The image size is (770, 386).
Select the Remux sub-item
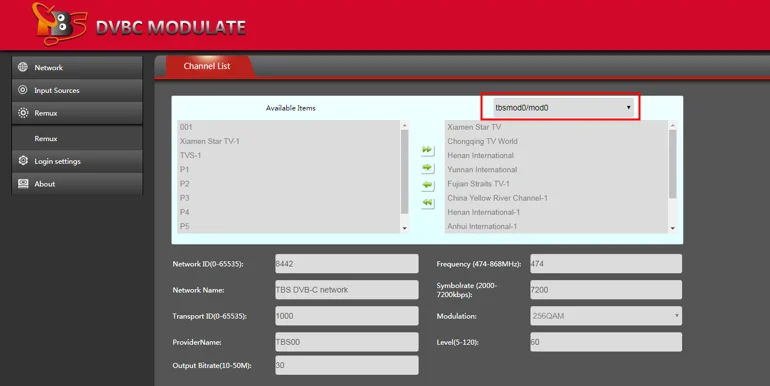(x=77, y=138)
